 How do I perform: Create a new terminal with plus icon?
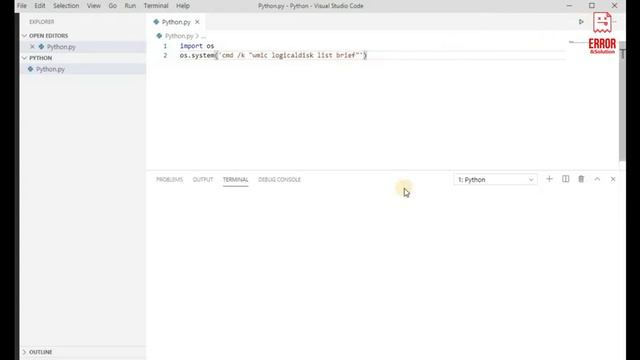[x=549, y=179]
